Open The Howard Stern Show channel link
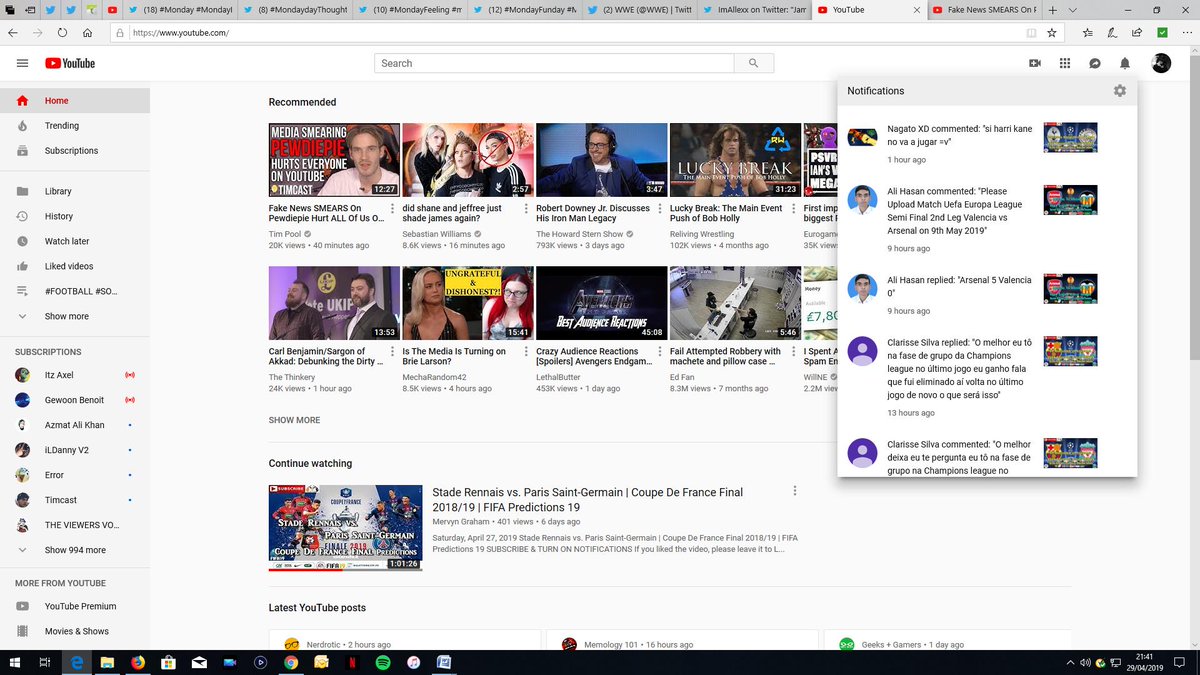The image size is (1200, 675). (579, 234)
